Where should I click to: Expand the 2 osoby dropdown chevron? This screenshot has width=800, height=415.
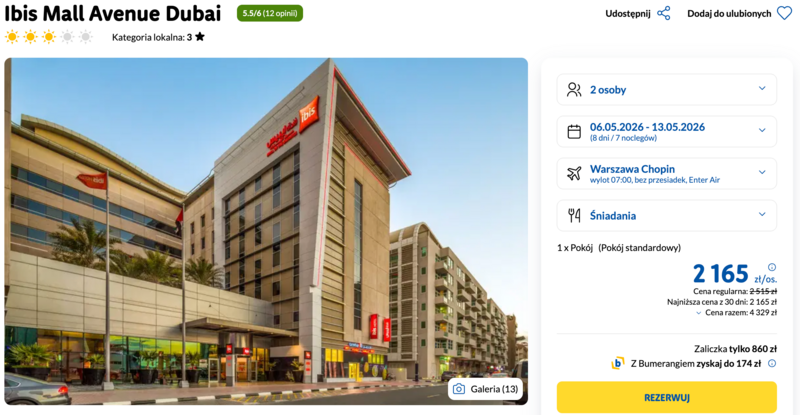762,88
